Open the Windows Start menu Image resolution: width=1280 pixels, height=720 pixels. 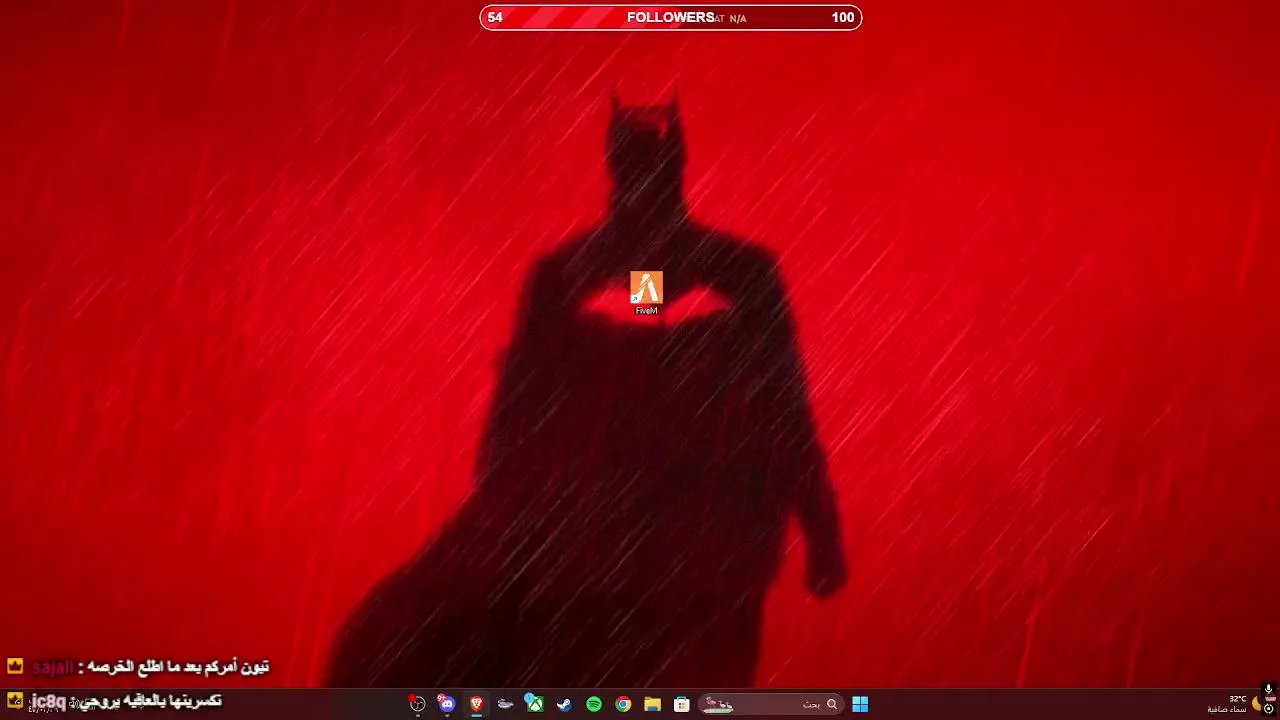tap(860, 704)
